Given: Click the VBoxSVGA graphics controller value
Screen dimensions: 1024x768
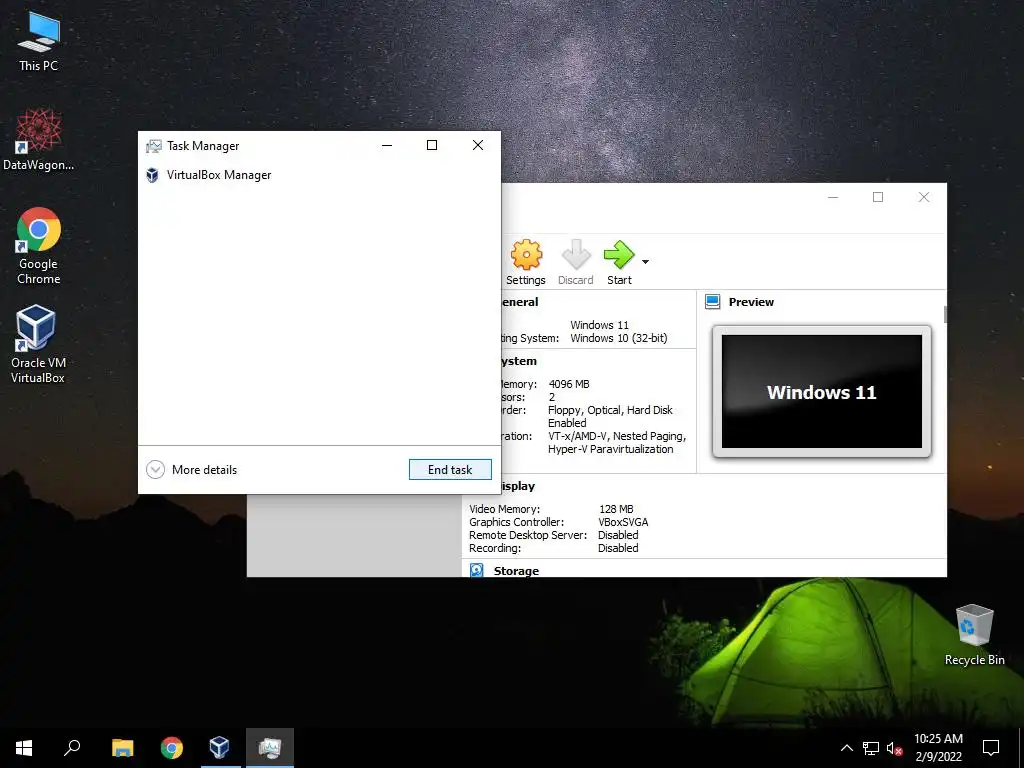Looking at the screenshot, I should tap(623, 522).
